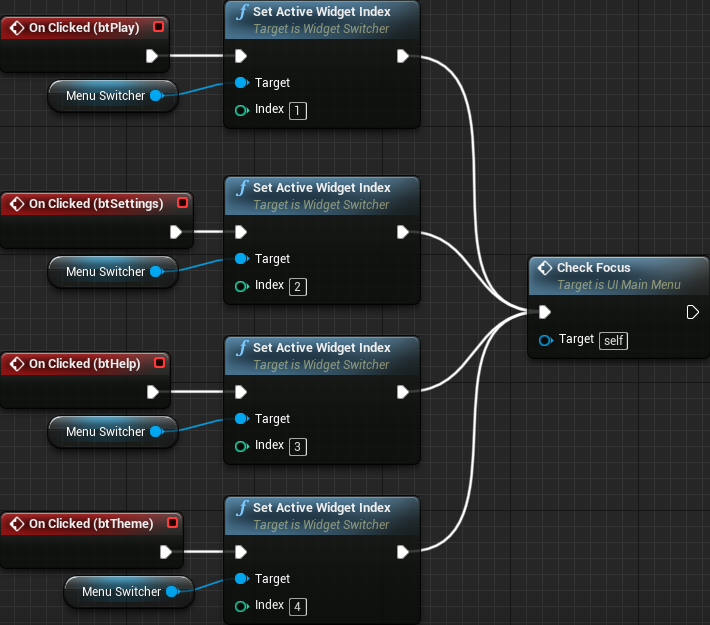Click the green Index pin next to value 2
Viewport: 710px width, 625px height.
click(x=242, y=286)
